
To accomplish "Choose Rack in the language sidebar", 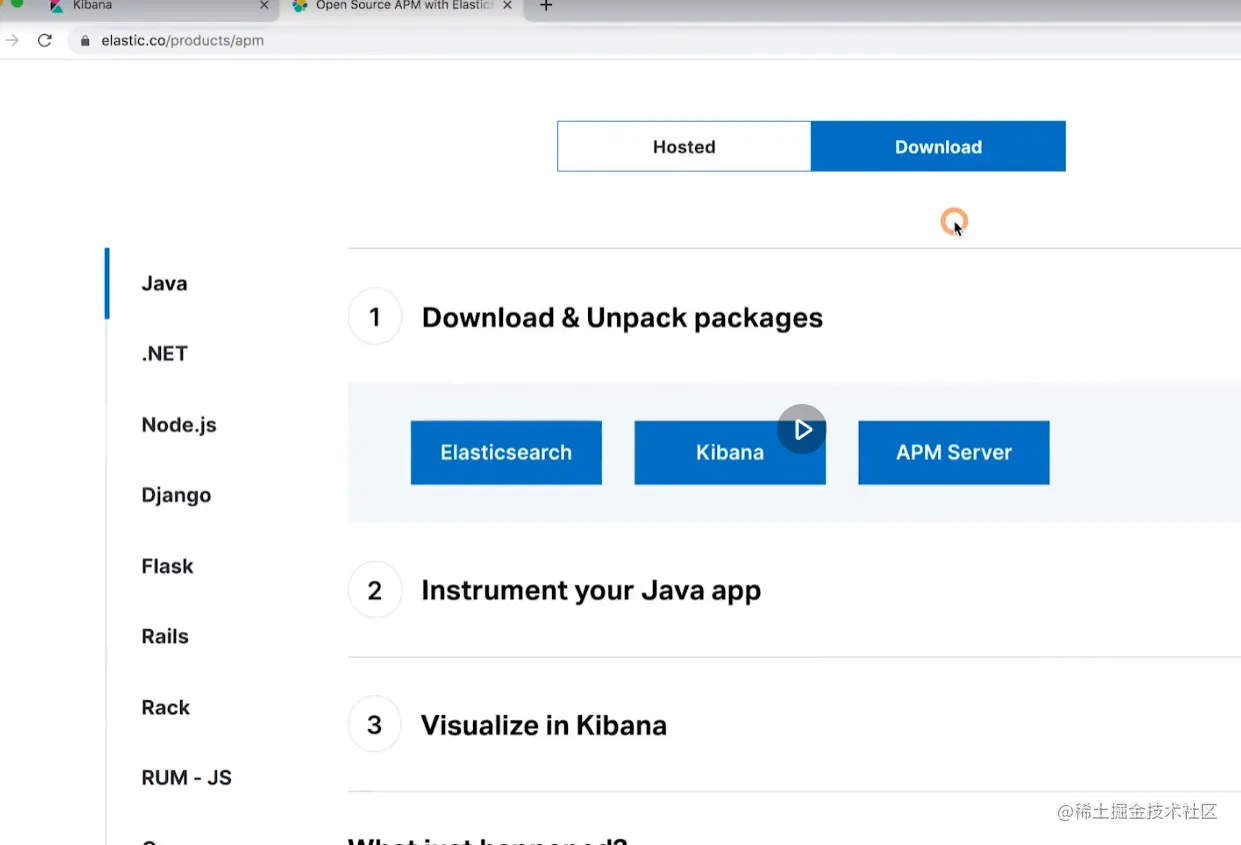I will coord(165,708).
